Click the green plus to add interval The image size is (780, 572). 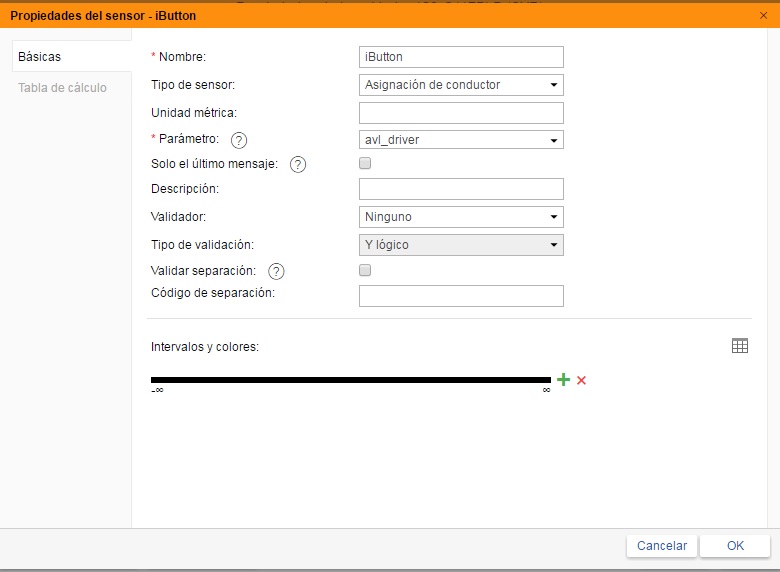tap(563, 380)
